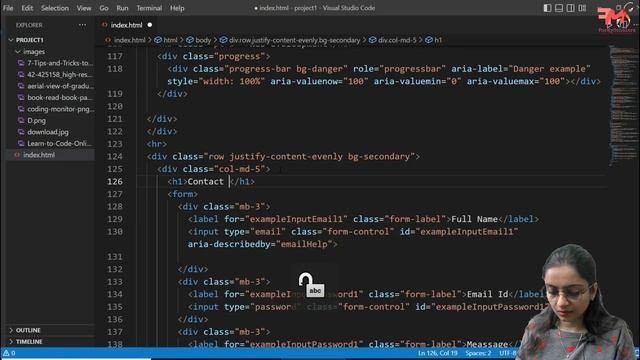Open problems warning indicator in status bar
Screen dimensions: 640x360
click(9, 353)
